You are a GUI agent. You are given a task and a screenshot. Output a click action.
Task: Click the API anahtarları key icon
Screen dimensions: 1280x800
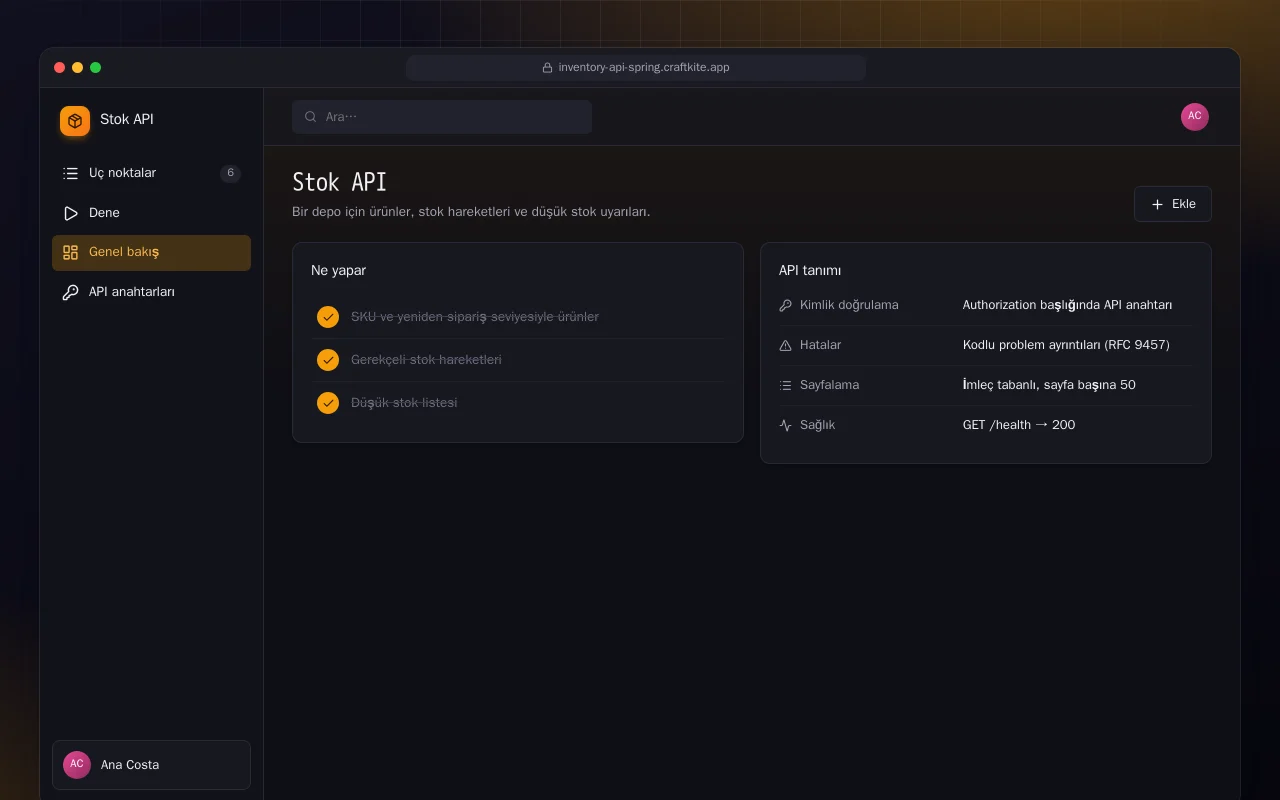coord(70,293)
